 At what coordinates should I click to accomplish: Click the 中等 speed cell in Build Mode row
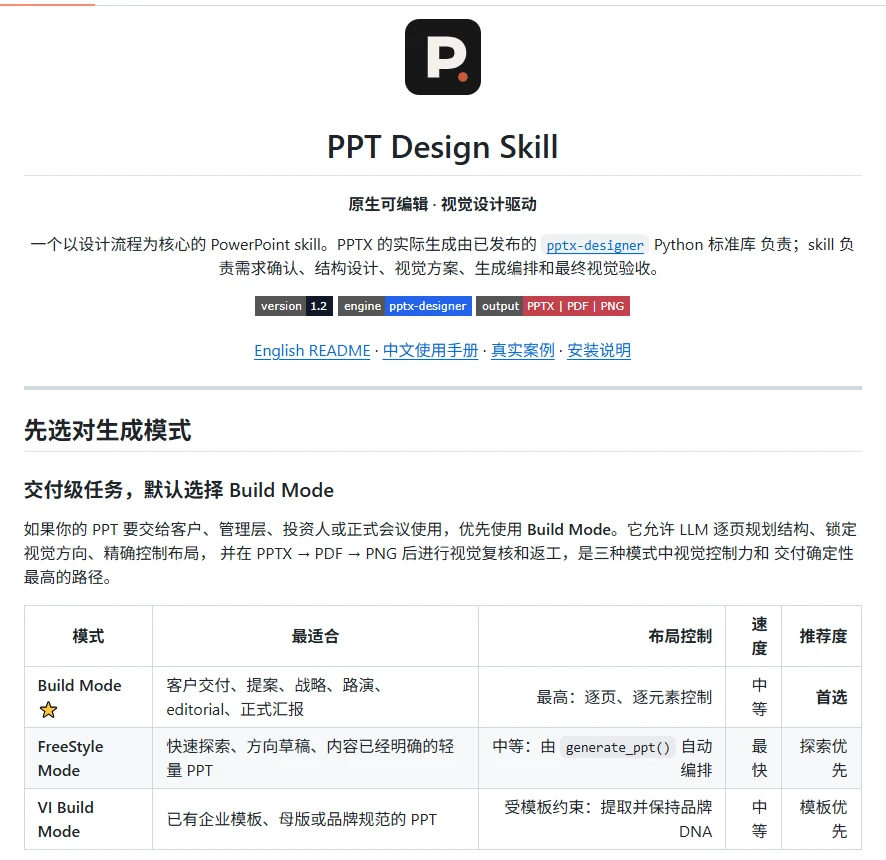click(x=753, y=697)
